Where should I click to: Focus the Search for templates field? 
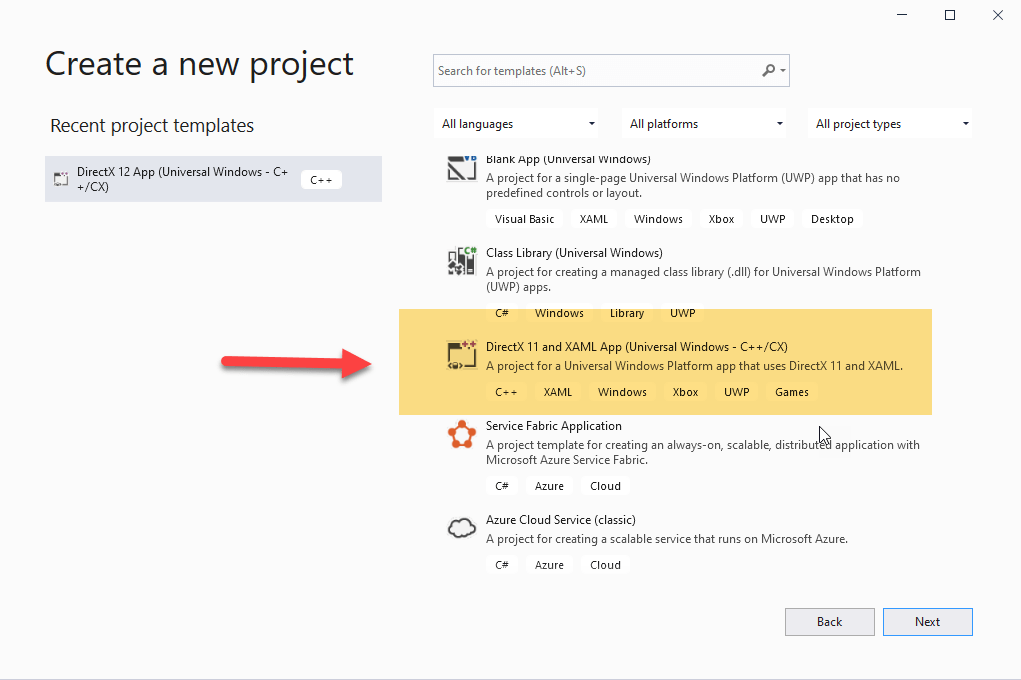click(x=597, y=71)
